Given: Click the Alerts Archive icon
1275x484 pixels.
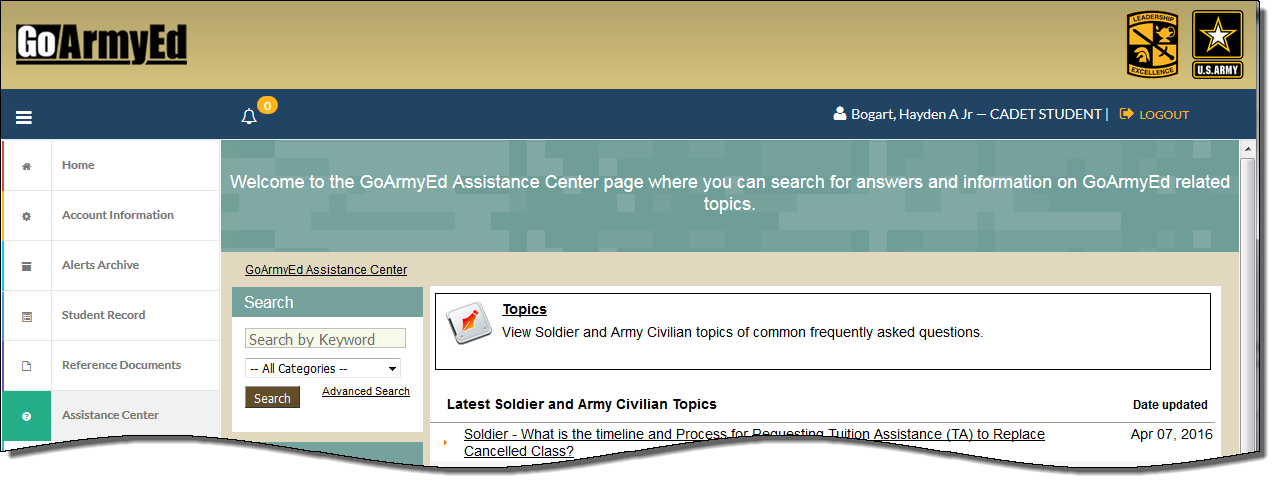Looking at the screenshot, I should [x=26, y=266].
